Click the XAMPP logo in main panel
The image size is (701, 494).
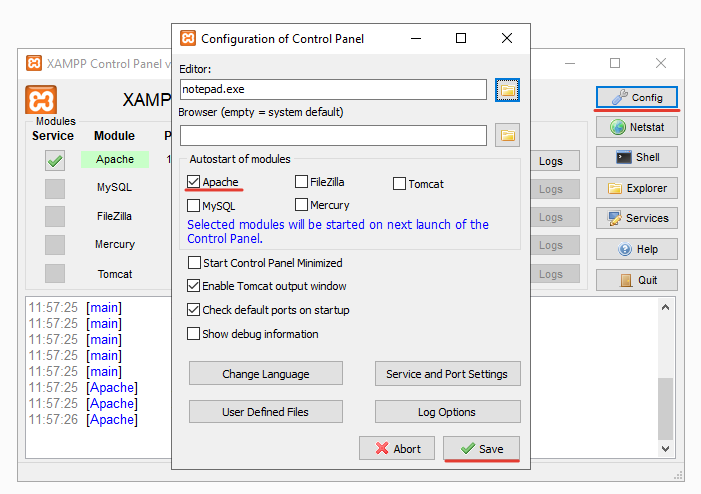41,100
